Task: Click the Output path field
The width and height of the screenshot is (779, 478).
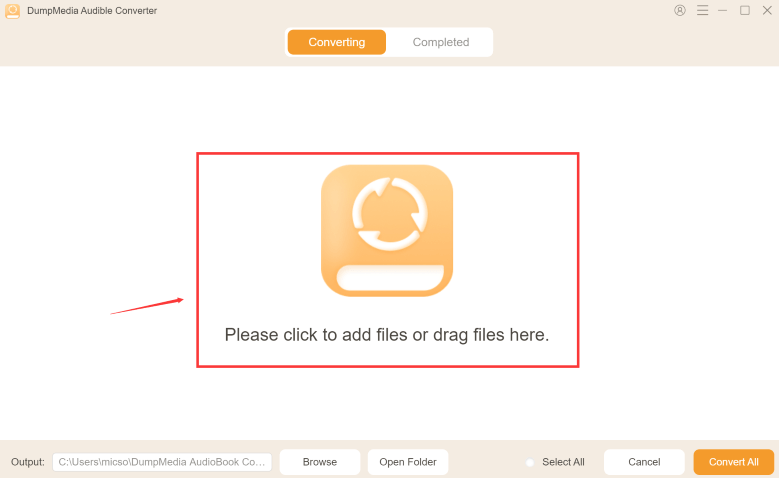Action: click(162, 462)
